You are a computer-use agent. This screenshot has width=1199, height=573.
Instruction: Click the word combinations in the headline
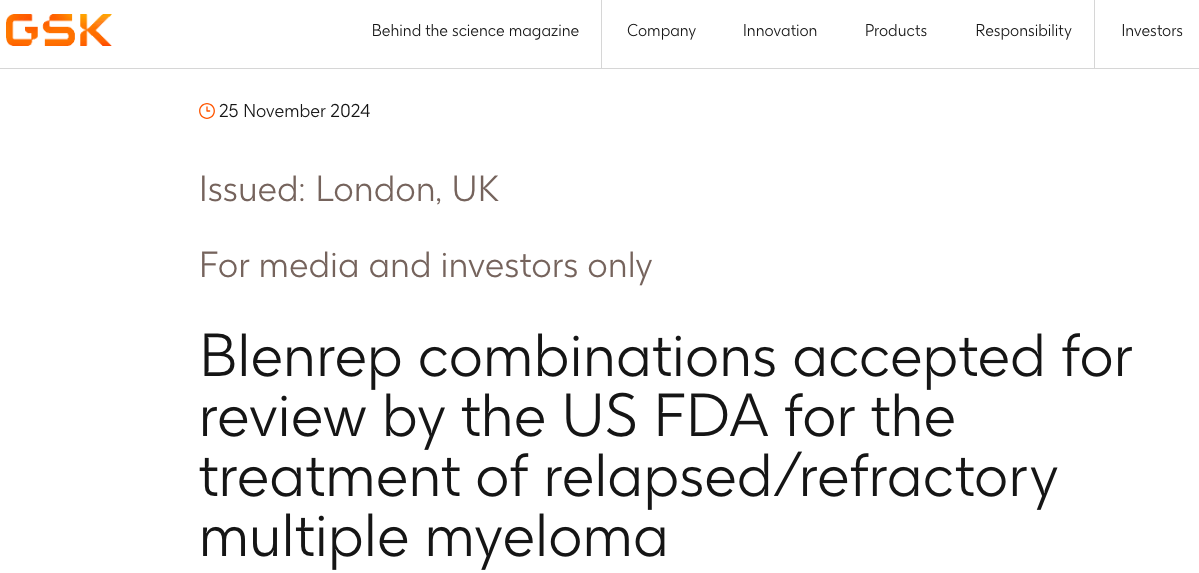coord(597,356)
